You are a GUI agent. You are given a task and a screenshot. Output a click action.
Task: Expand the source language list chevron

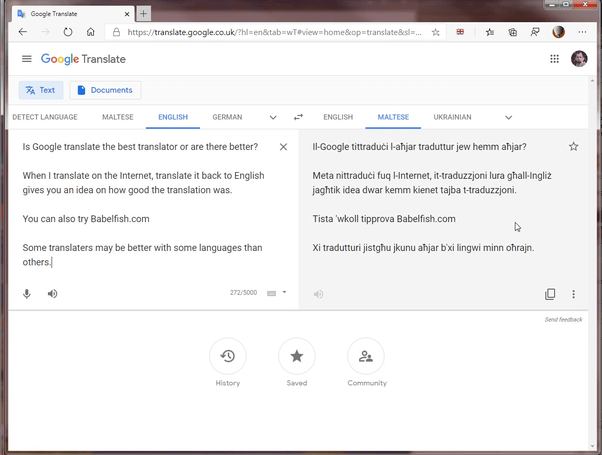[x=273, y=117]
